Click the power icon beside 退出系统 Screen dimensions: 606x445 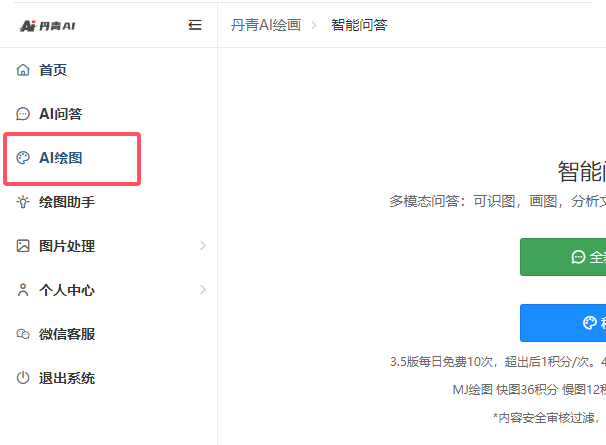coord(23,378)
